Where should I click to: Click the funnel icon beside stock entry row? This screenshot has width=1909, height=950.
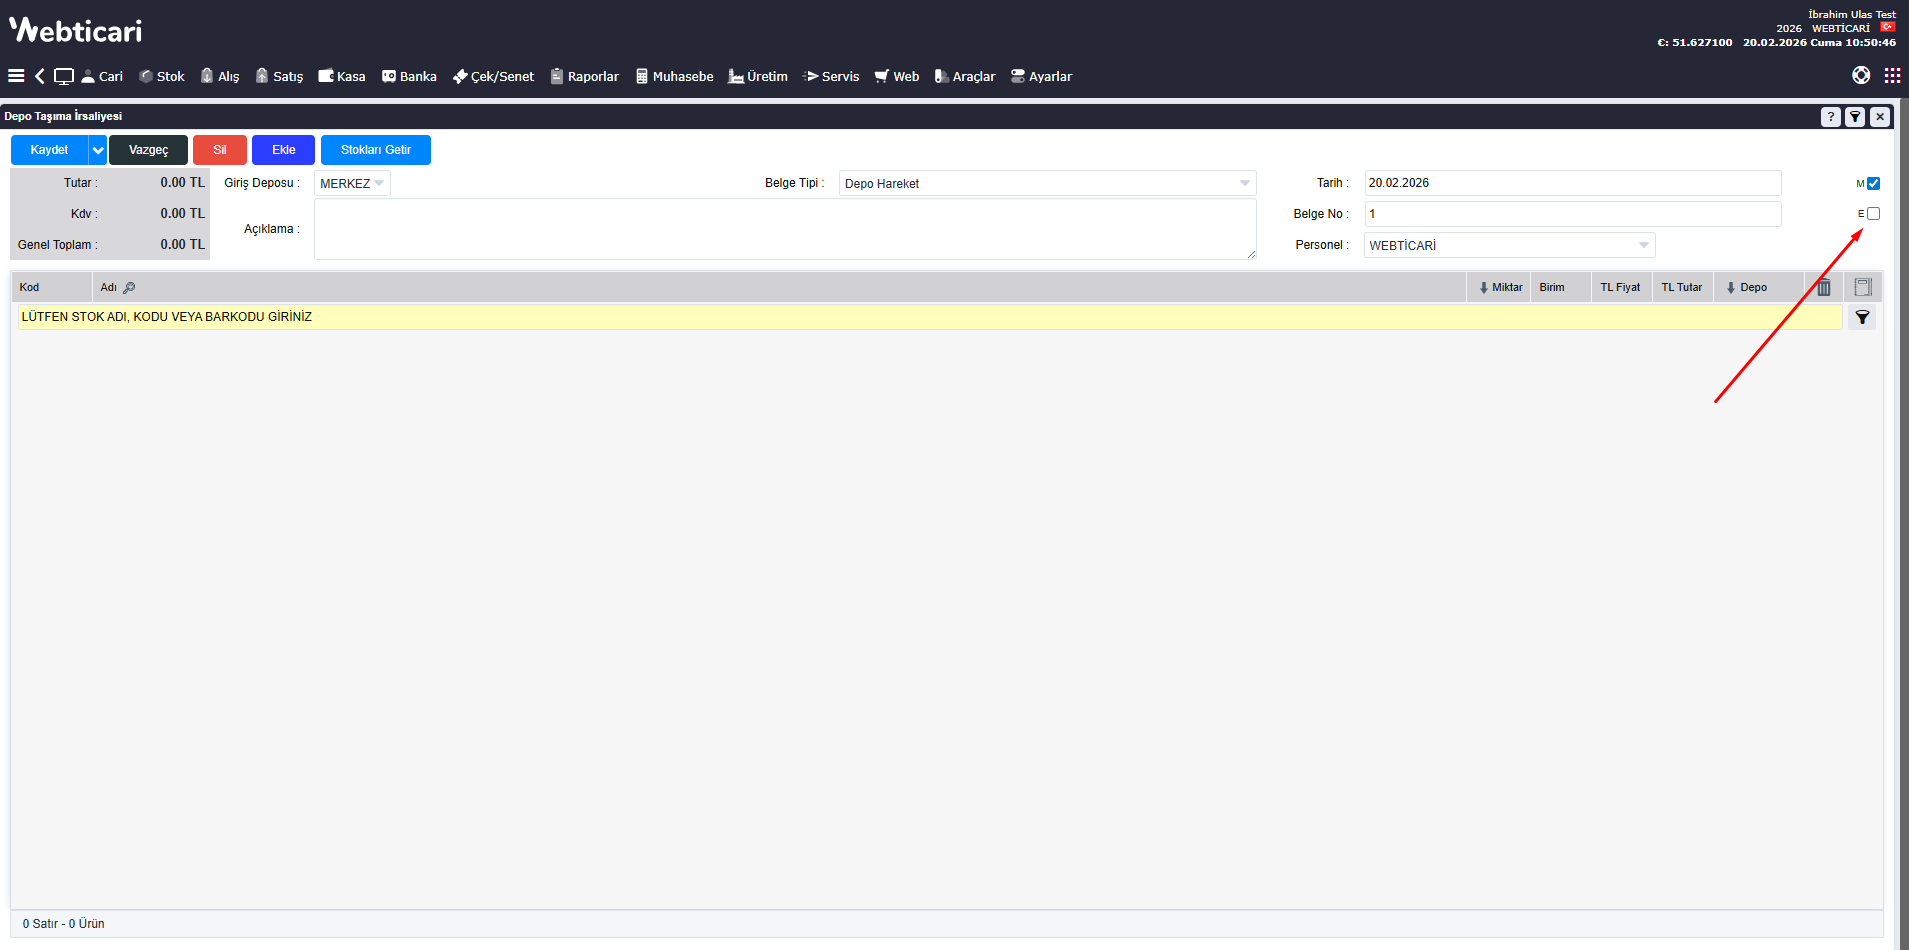click(x=1862, y=317)
